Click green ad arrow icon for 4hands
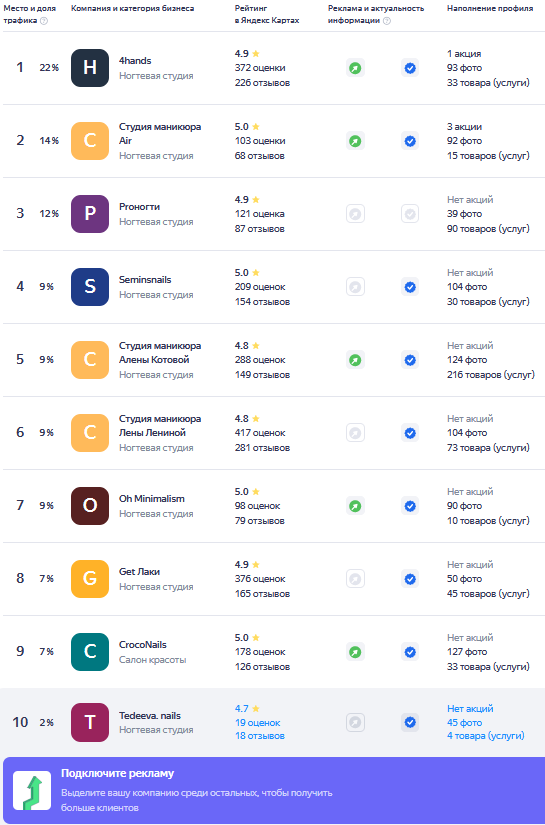Image resolution: width=545 pixels, height=825 pixels. (356, 68)
